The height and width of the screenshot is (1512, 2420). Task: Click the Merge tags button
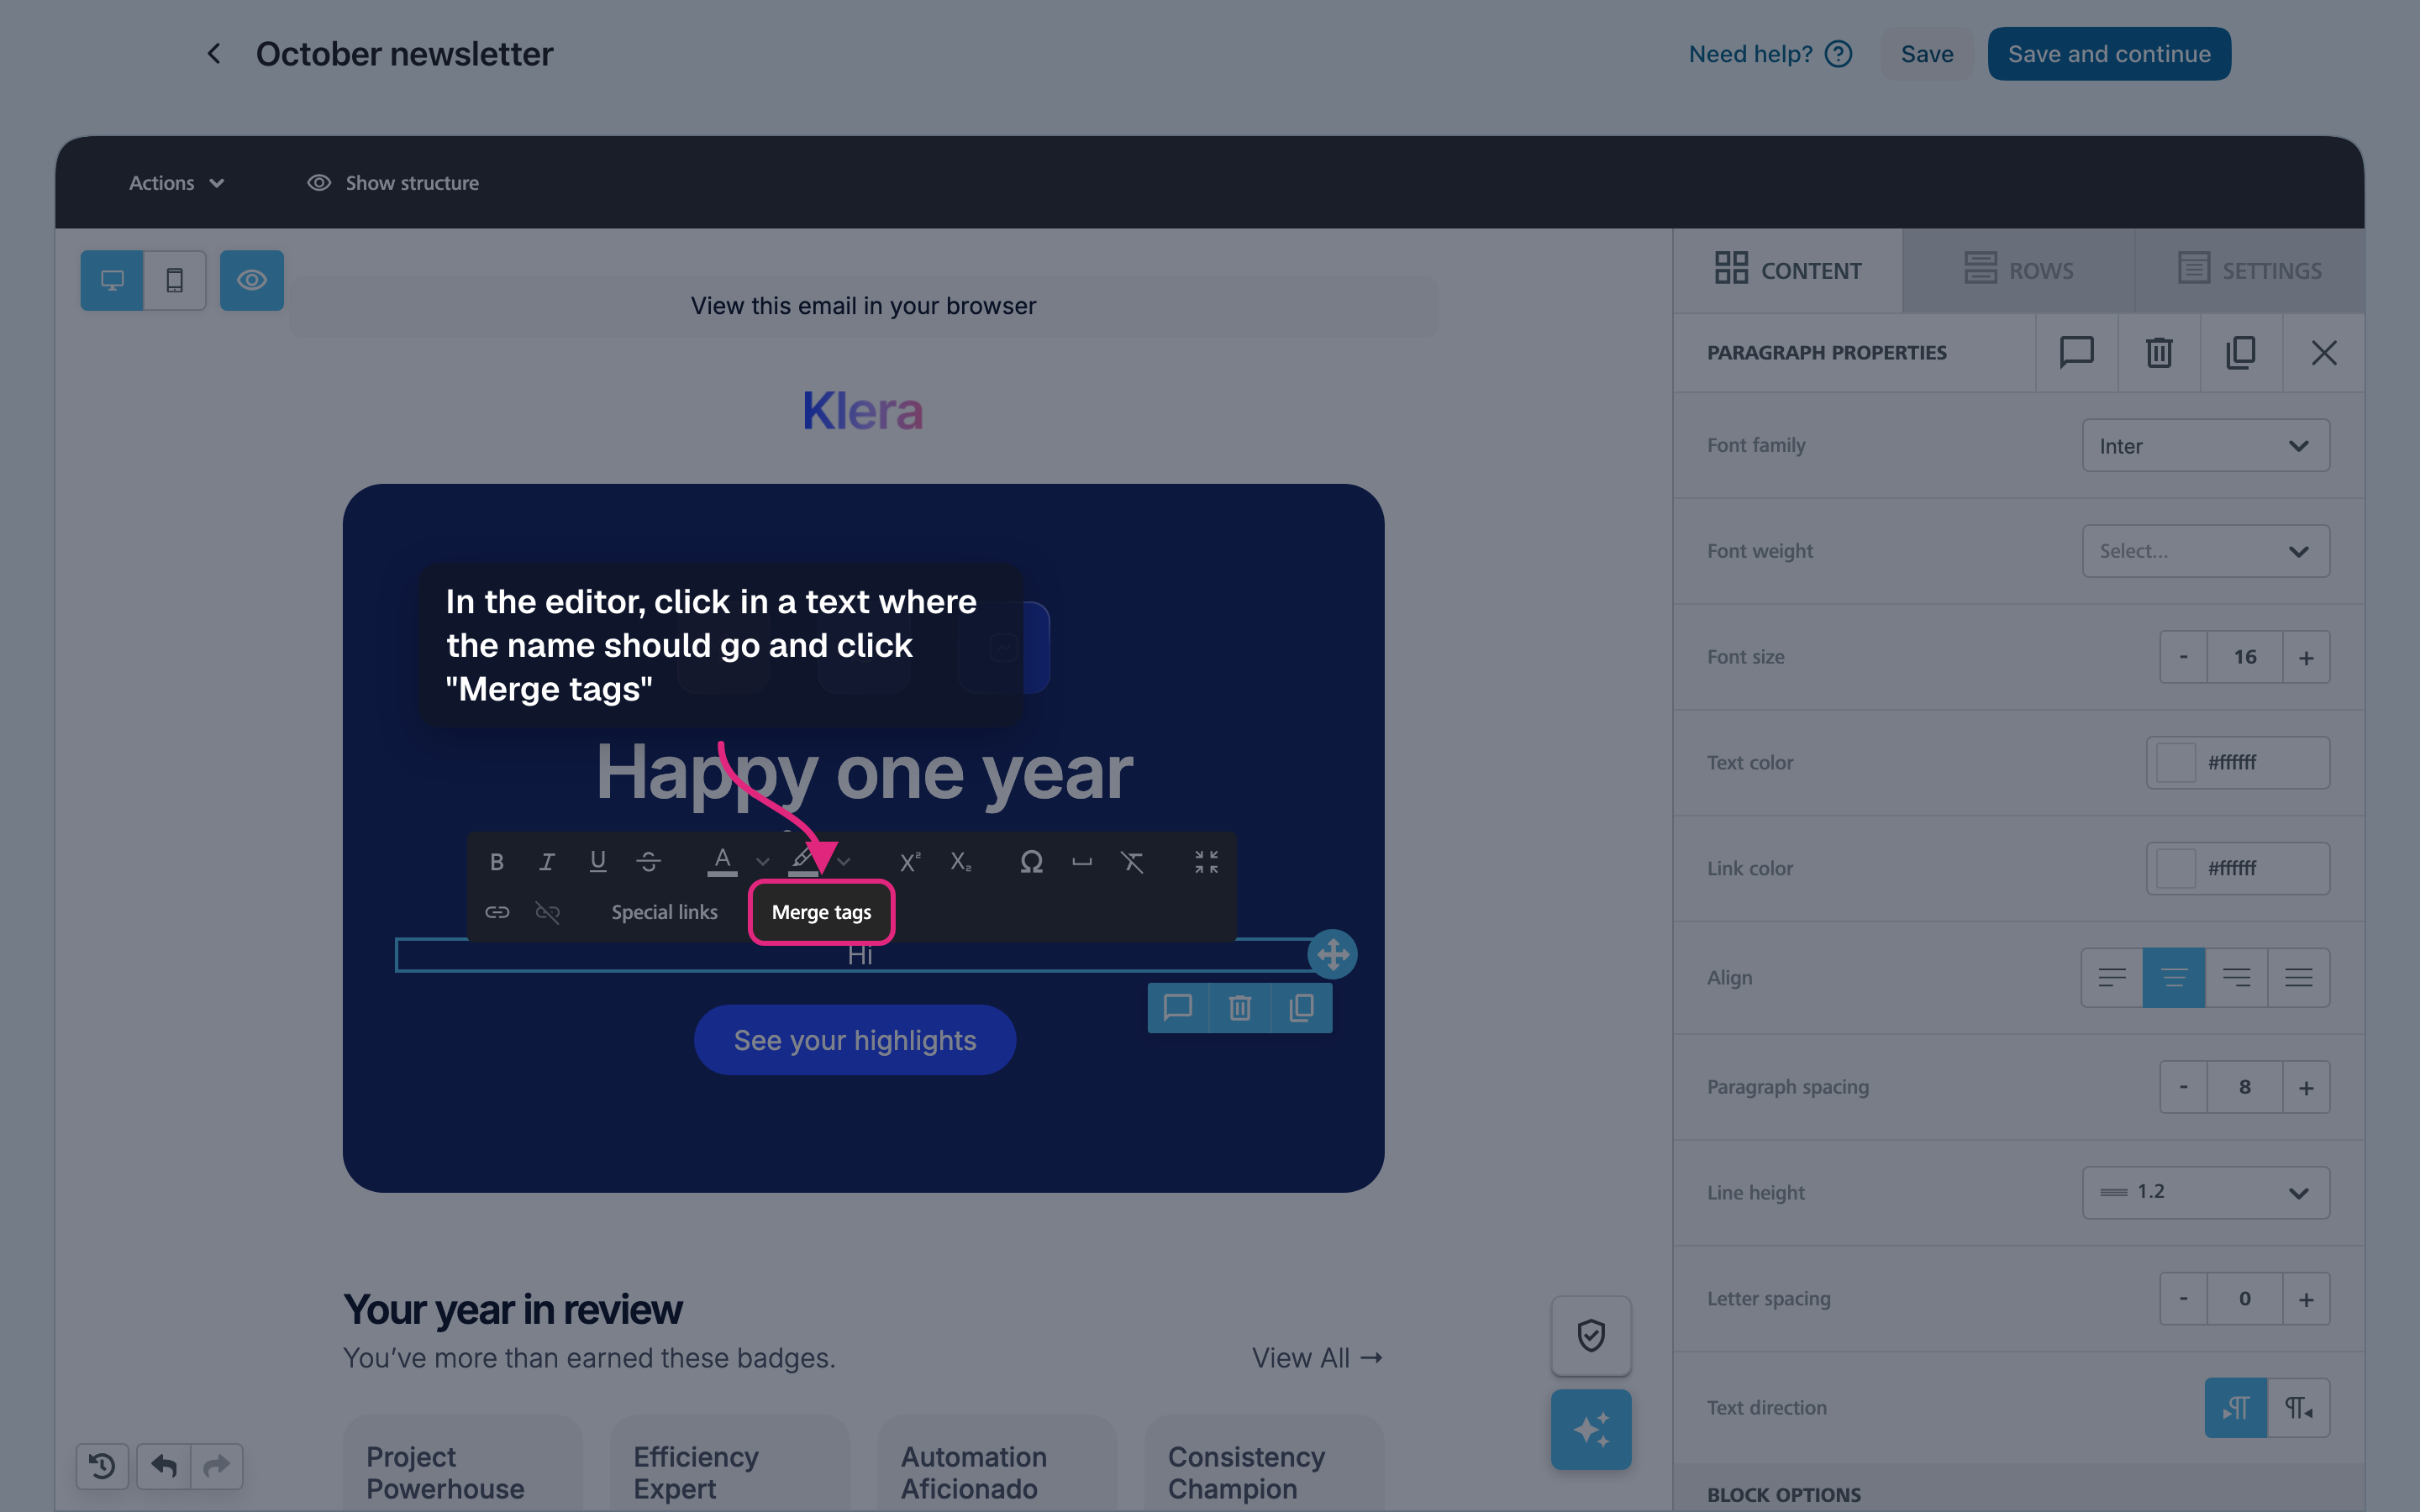coord(821,912)
